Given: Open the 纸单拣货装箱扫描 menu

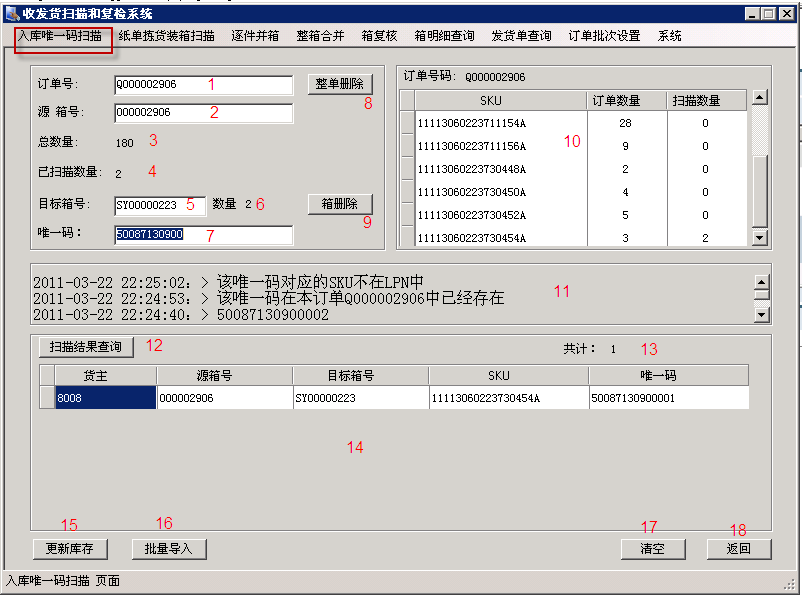Looking at the screenshot, I should click(166, 36).
